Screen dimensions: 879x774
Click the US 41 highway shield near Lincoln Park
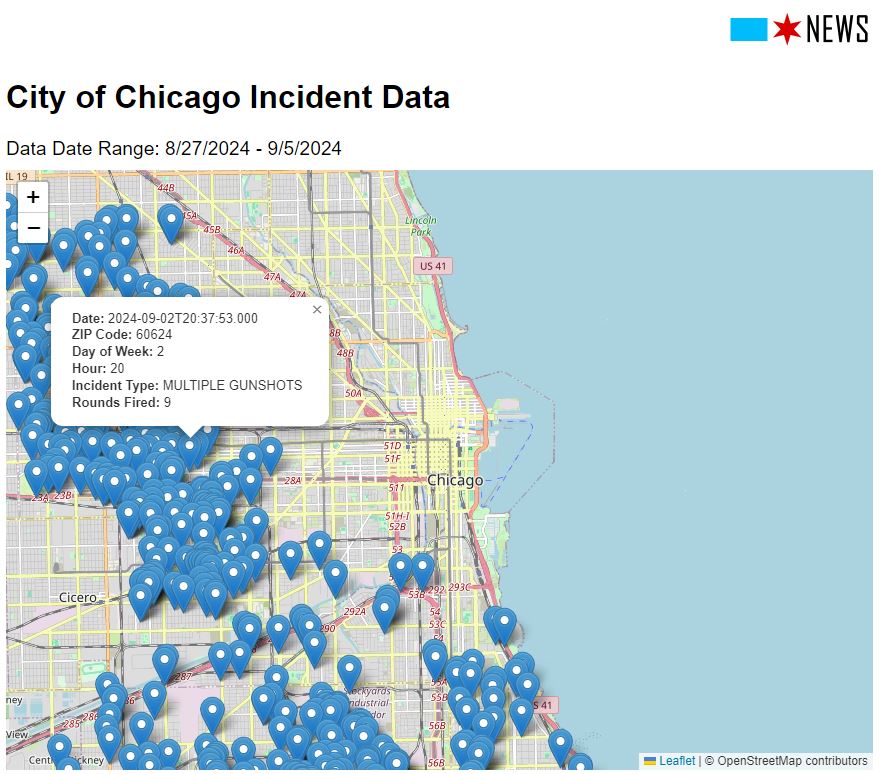pyautogui.click(x=434, y=266)
